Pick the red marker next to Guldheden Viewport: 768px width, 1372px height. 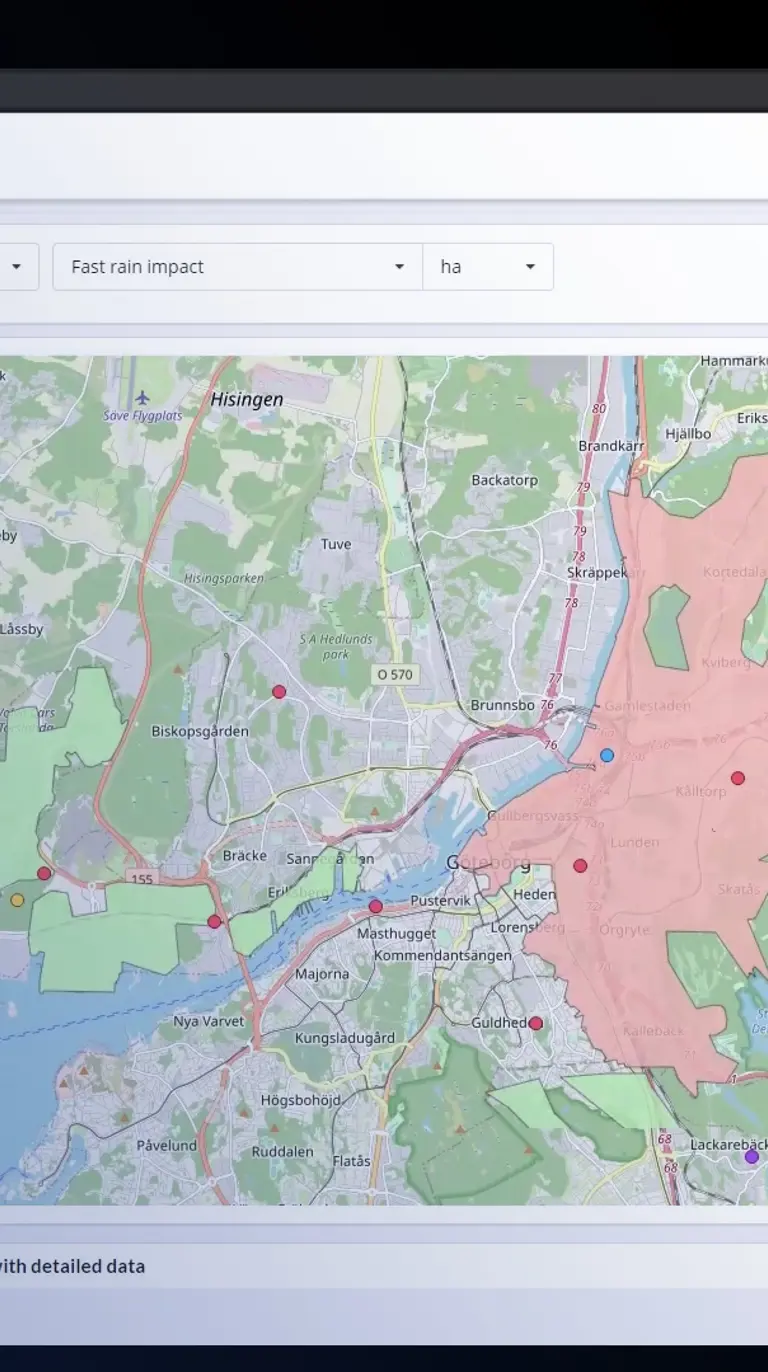pos(536,1023)
